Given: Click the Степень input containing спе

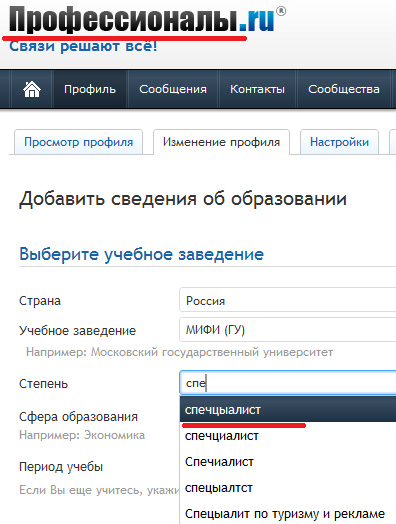Looking at the screenshot, I should (288, 383).
